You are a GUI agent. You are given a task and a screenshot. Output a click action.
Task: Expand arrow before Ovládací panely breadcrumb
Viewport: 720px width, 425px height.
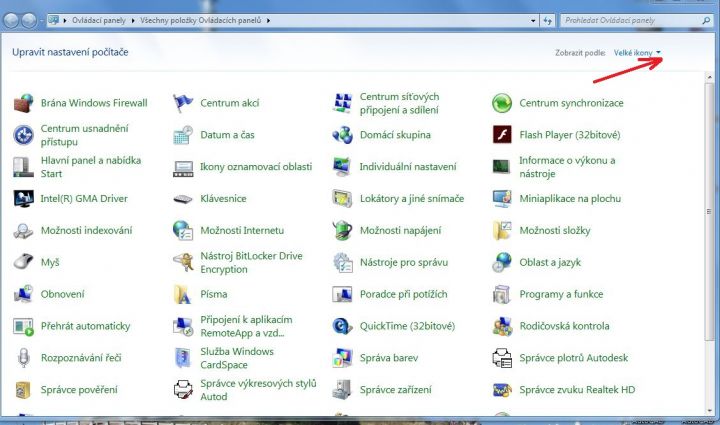(65, 21)
